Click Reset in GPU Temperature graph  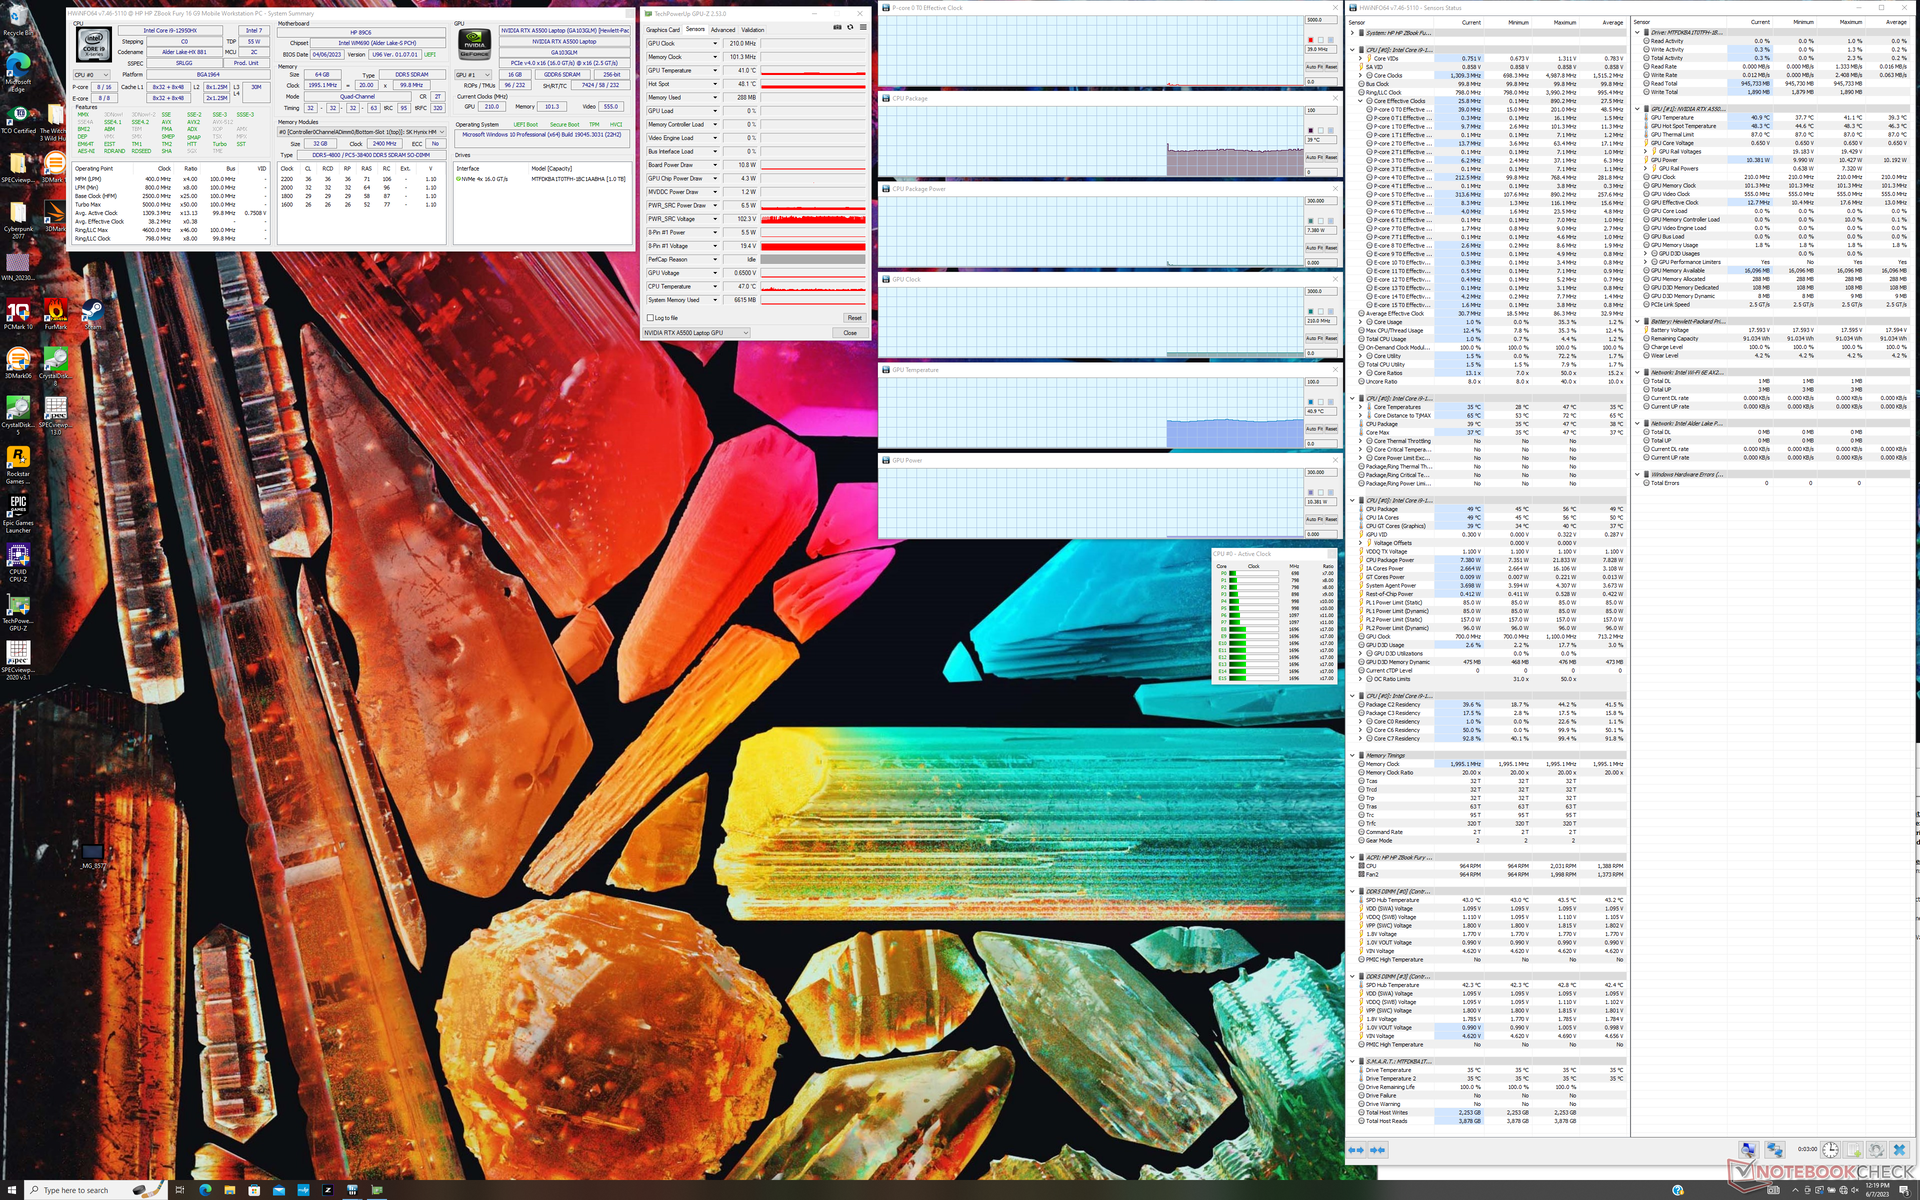coord(1331,429)
